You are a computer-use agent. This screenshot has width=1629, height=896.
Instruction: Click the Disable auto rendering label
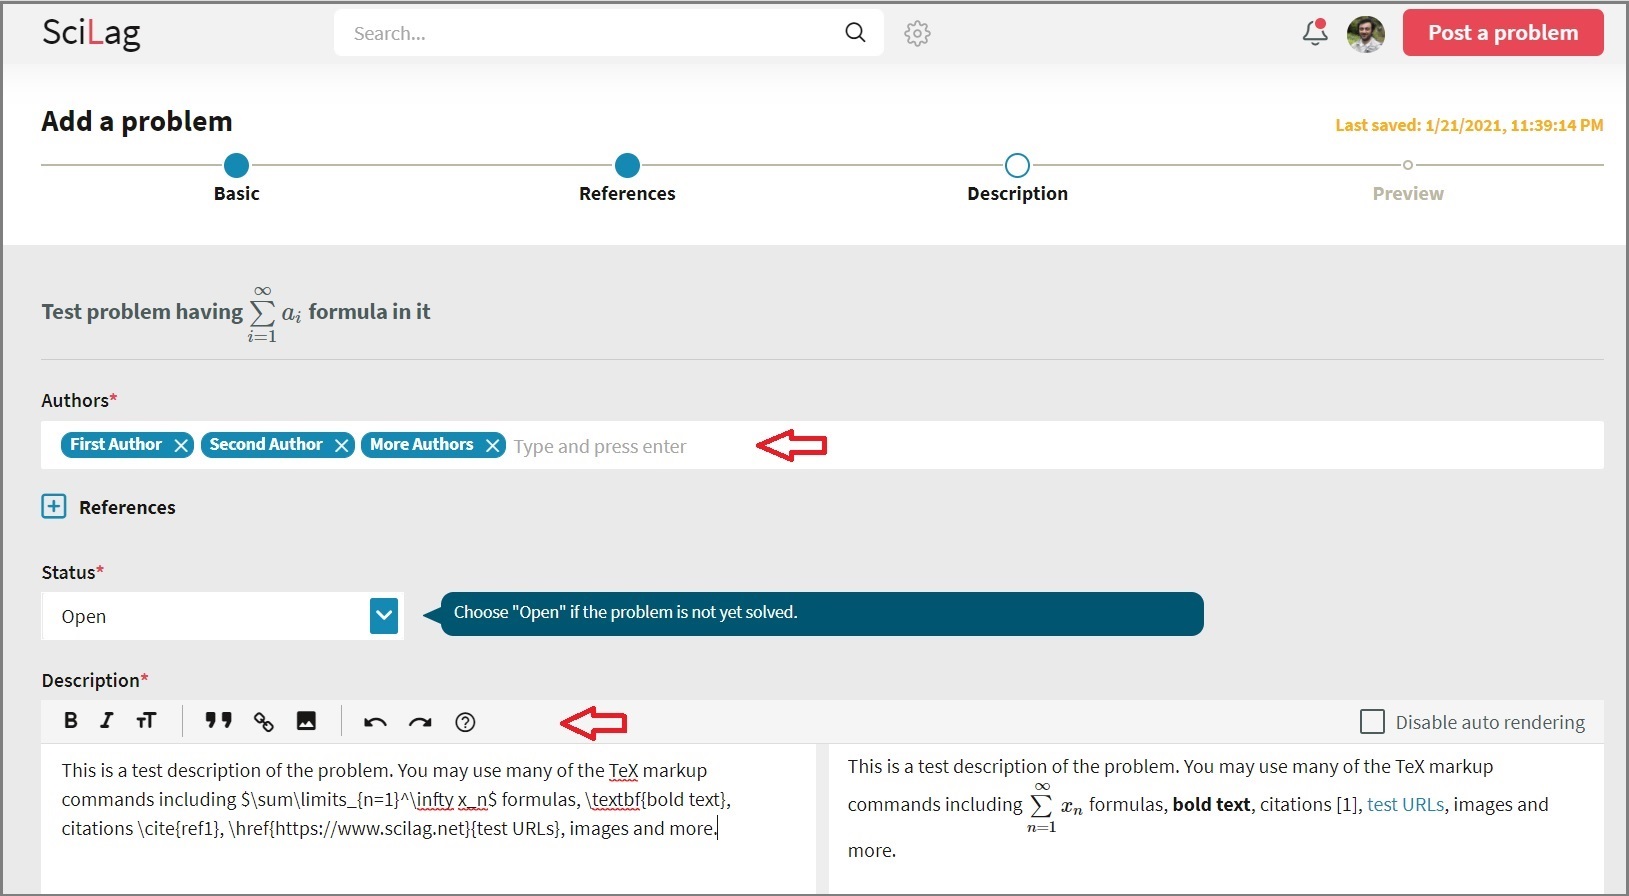(x=1490, y=722)
